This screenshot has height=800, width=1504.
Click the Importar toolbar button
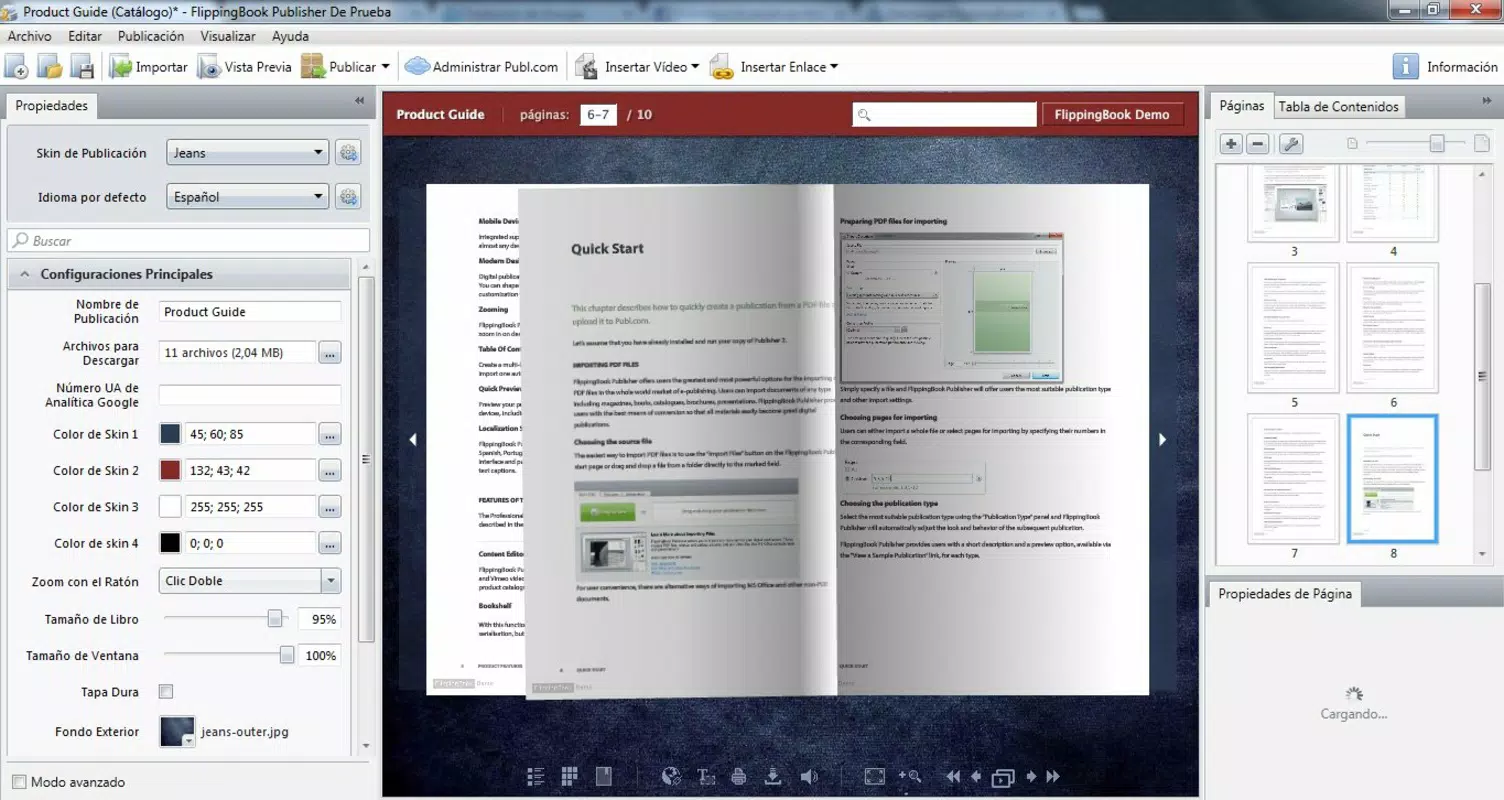pyautogui.click(x=149, y=67)
